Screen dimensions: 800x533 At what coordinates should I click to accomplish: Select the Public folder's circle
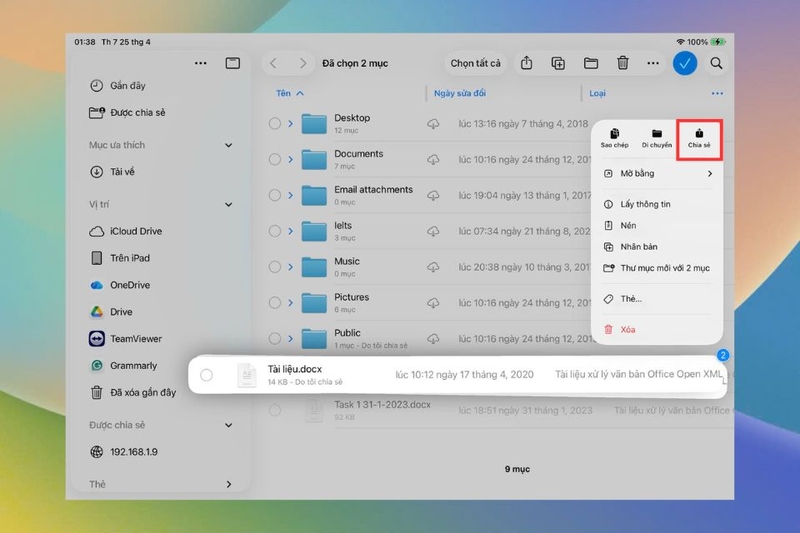[x=274, y=339]
